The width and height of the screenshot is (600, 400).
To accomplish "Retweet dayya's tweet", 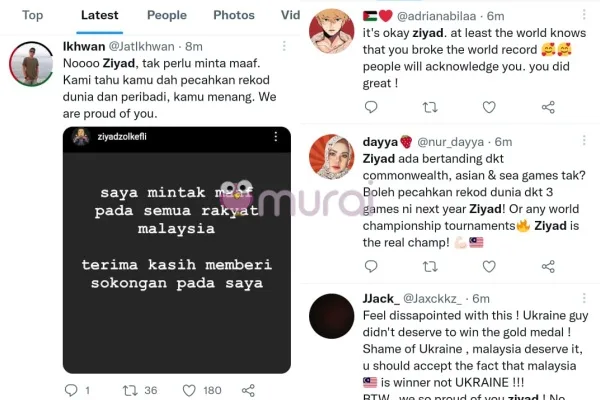I will (430, 266).
